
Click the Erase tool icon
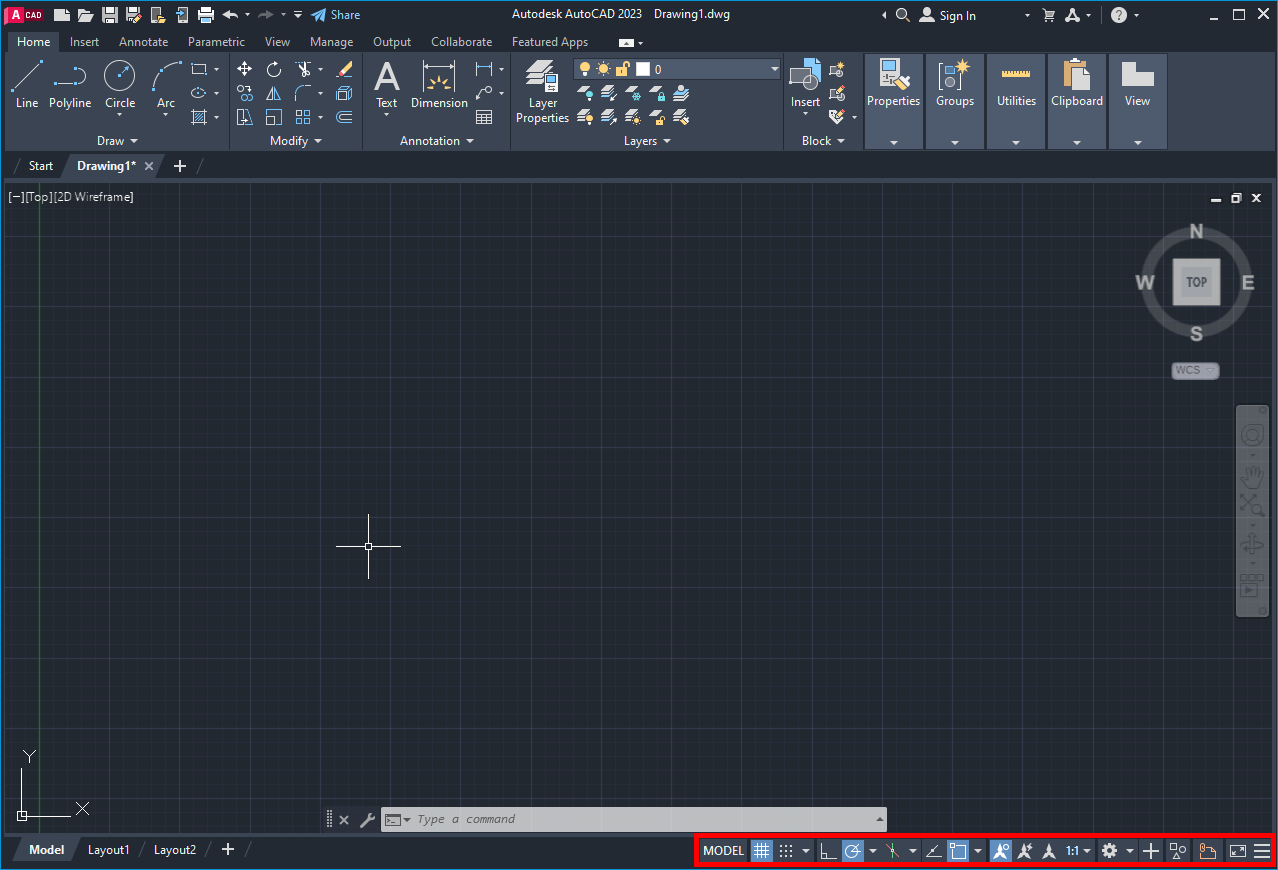coord(345,69)
